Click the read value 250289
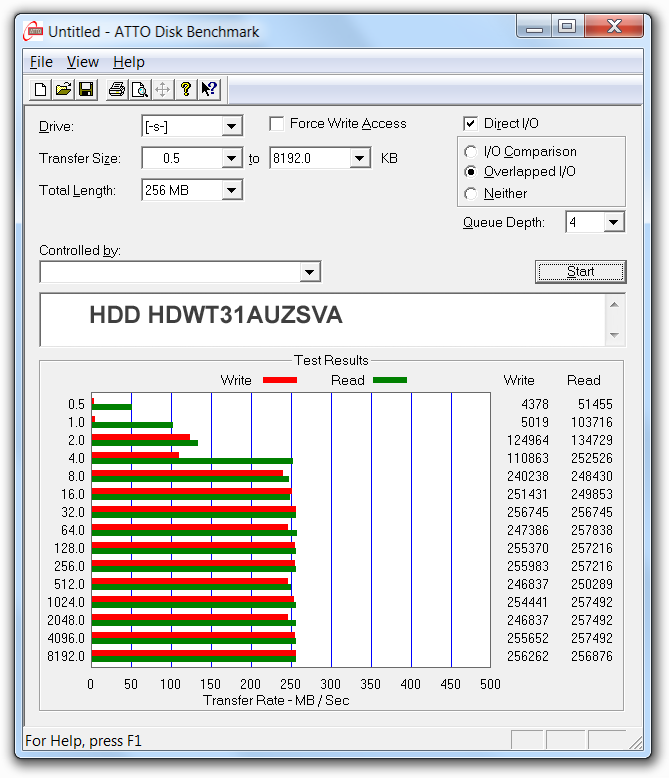 click(x=592, y=584)
